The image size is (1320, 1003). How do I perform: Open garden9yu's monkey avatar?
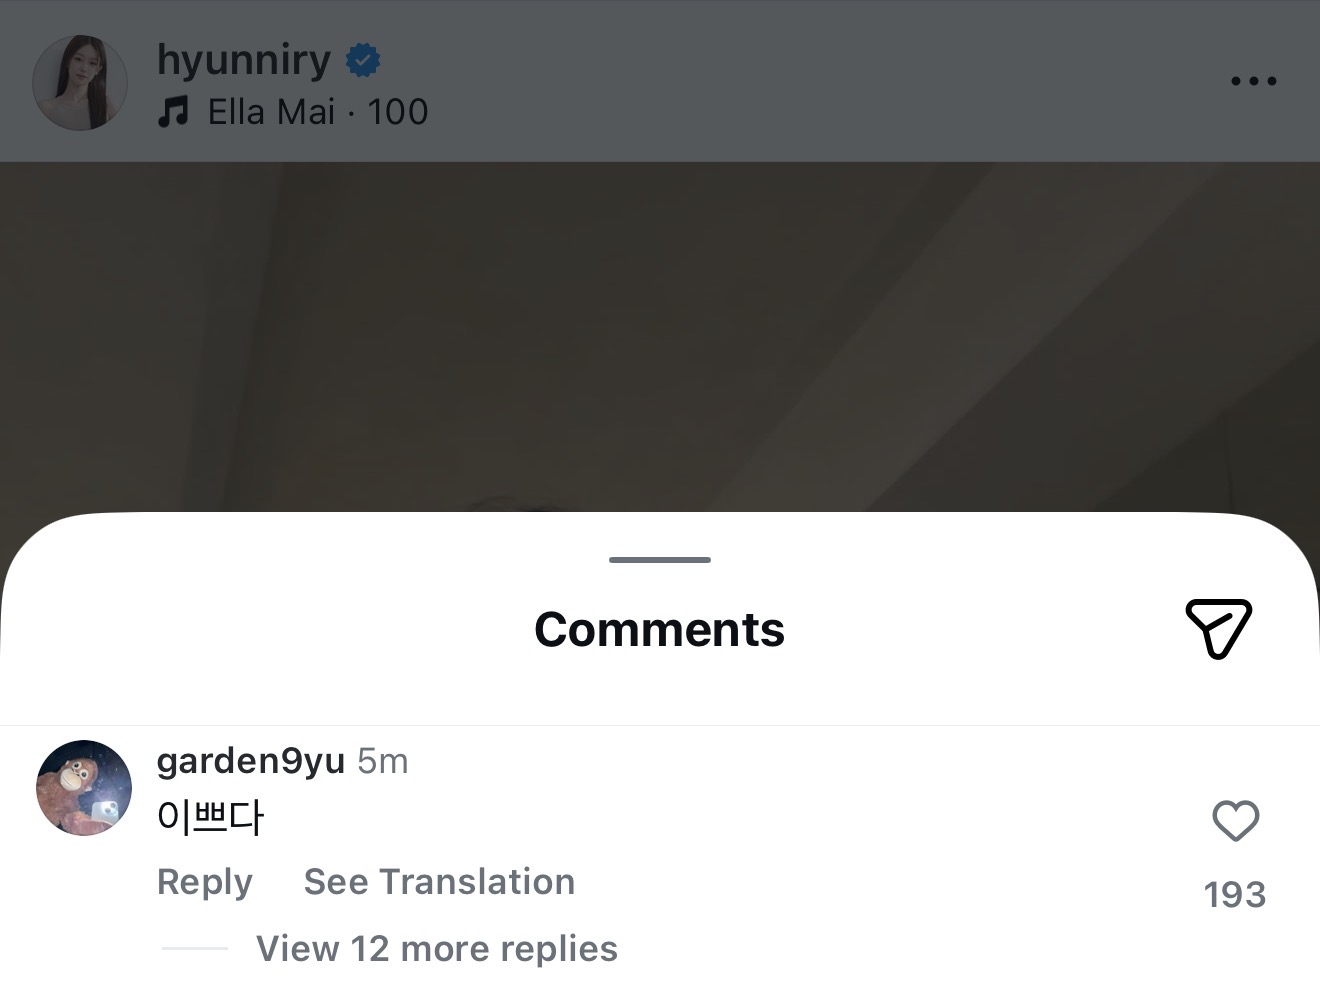84,788
